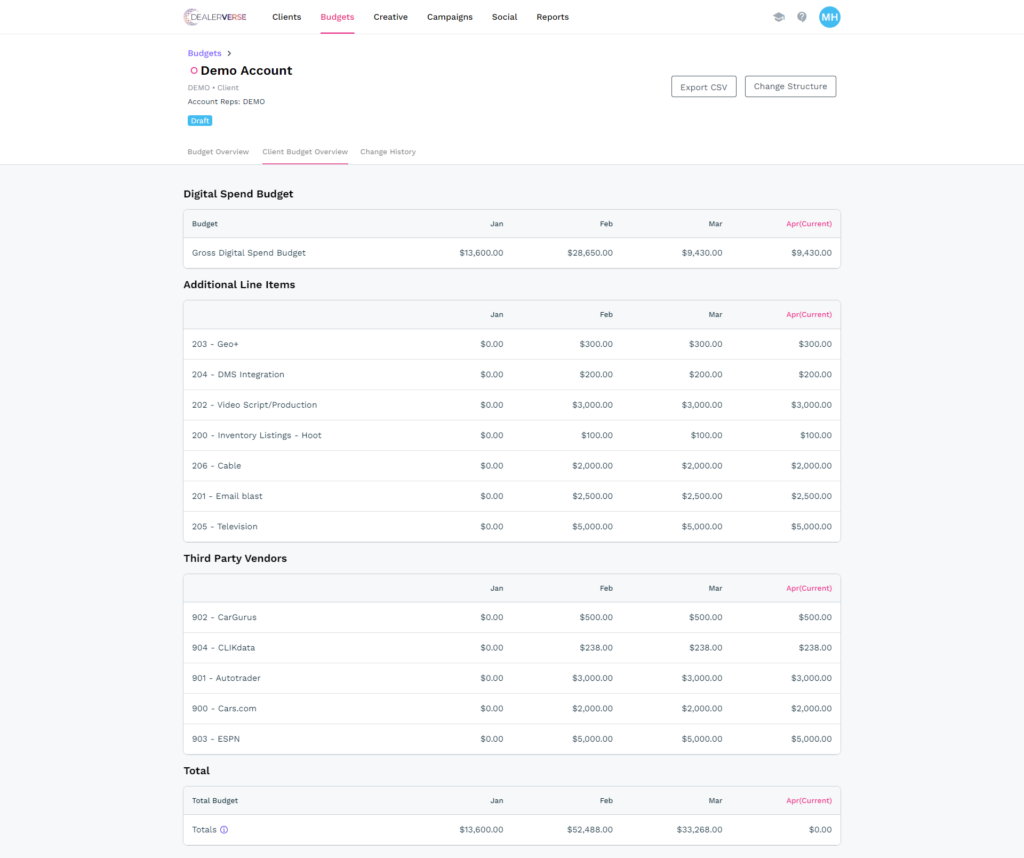The height and width of the screenshot is (858, 1024).
Task: Open the Social navigation item
Action: coord(504,17)
